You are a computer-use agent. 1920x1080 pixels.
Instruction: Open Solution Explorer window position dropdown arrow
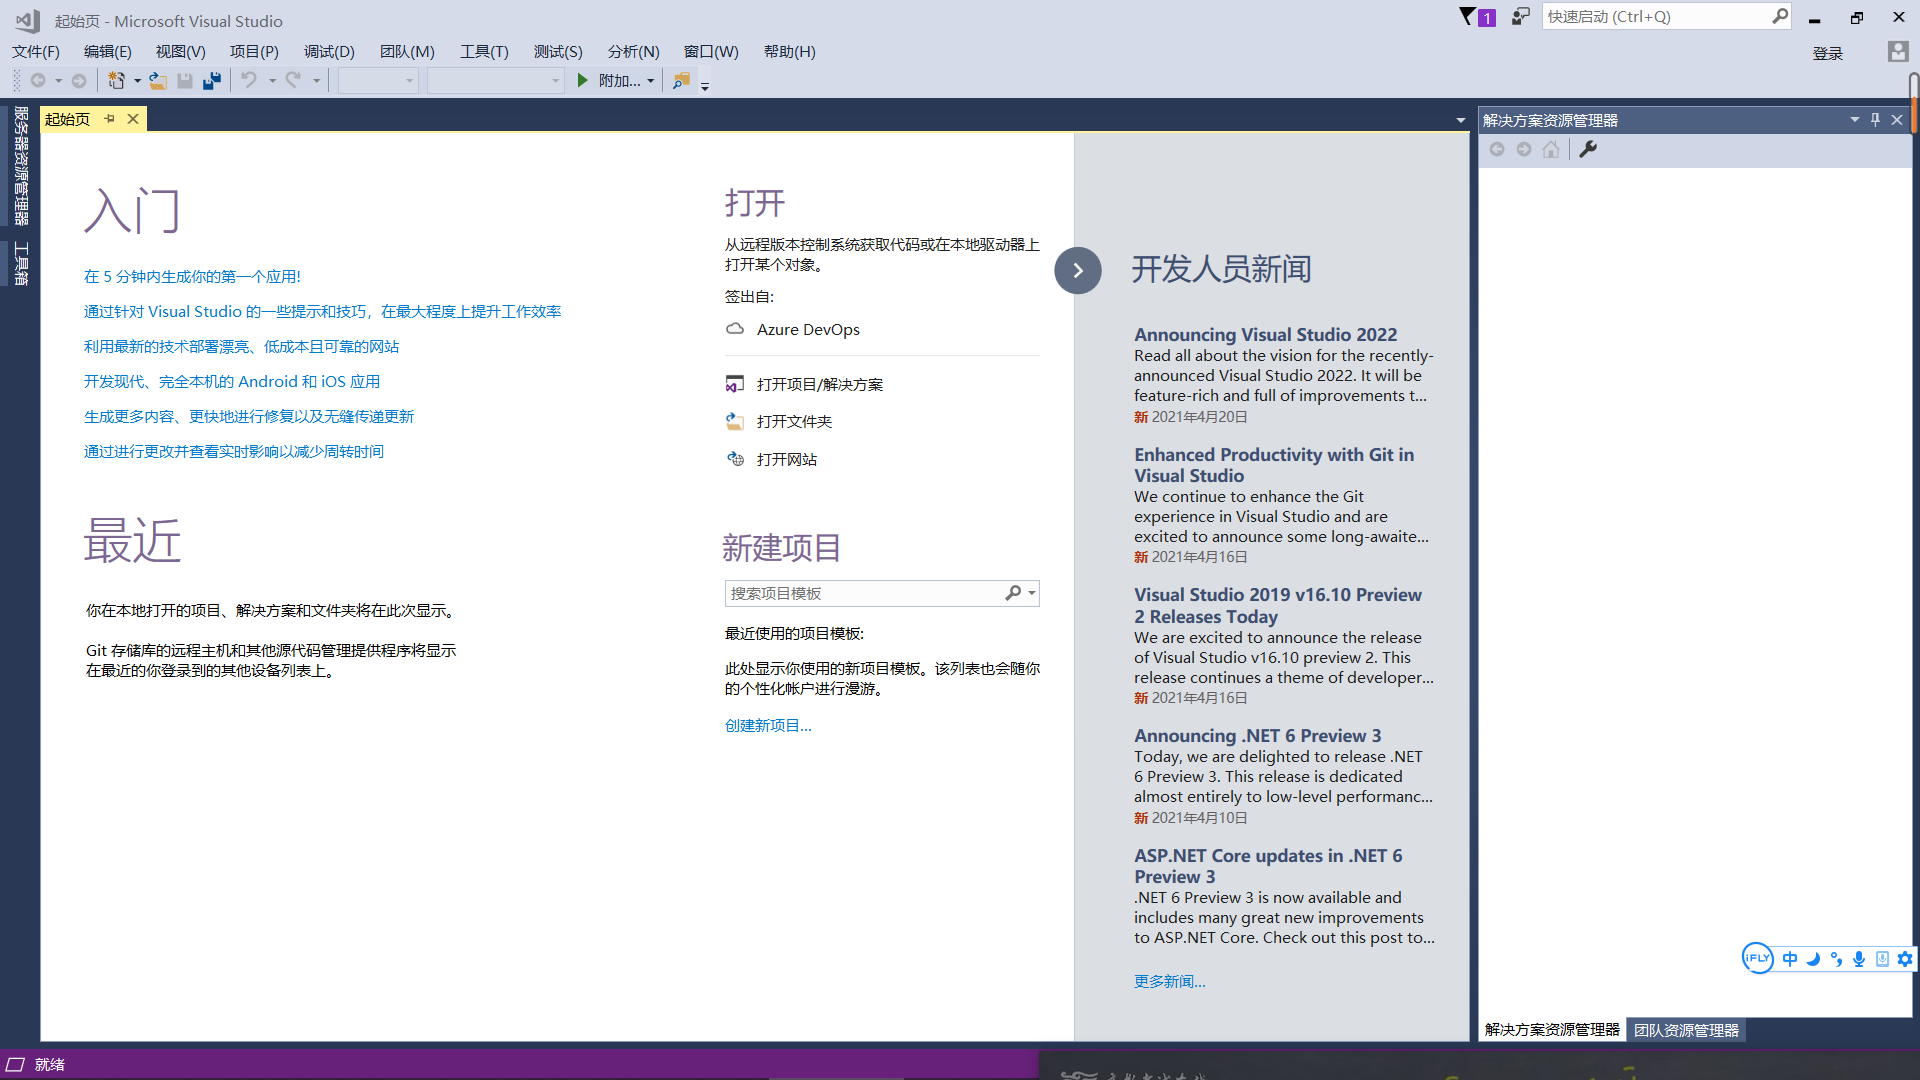(x=1854, y=120)
